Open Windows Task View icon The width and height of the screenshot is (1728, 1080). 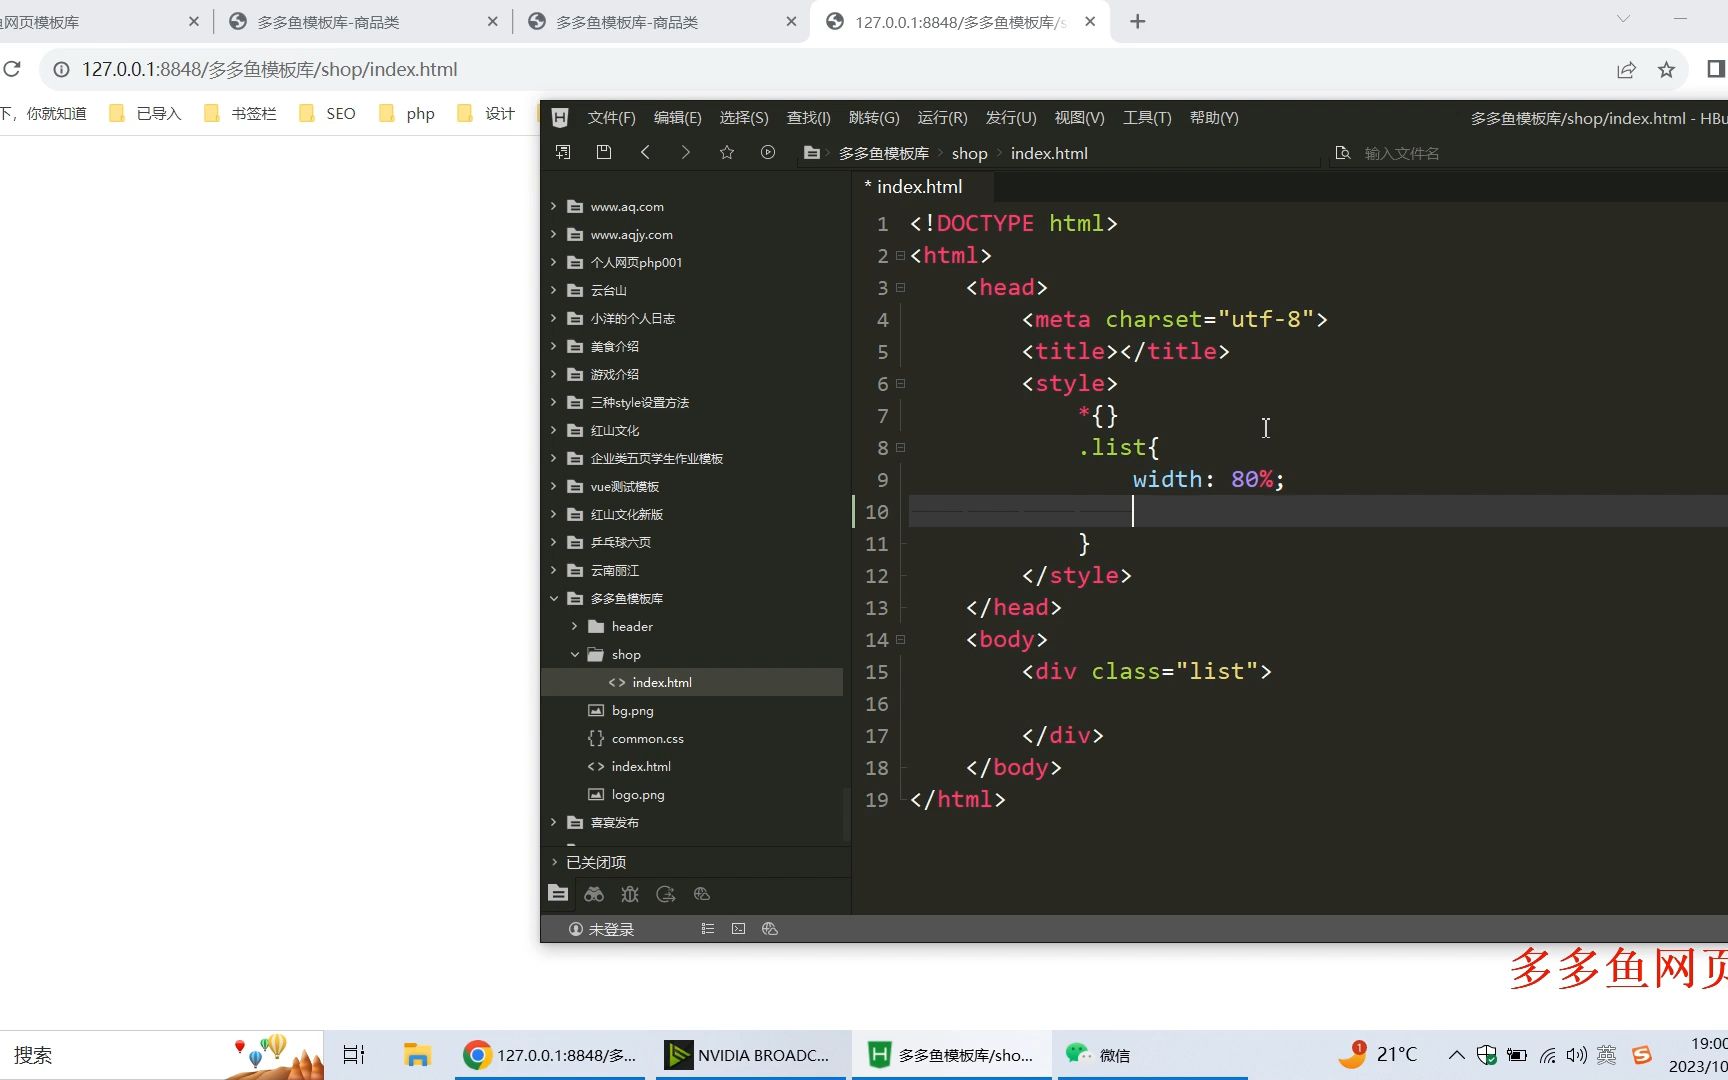(354, 1055)
